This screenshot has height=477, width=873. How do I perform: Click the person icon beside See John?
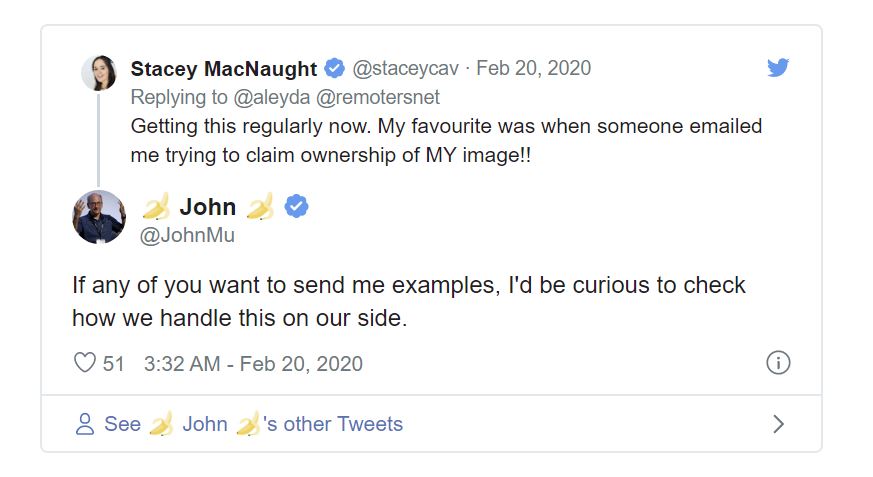coord(85,424)
